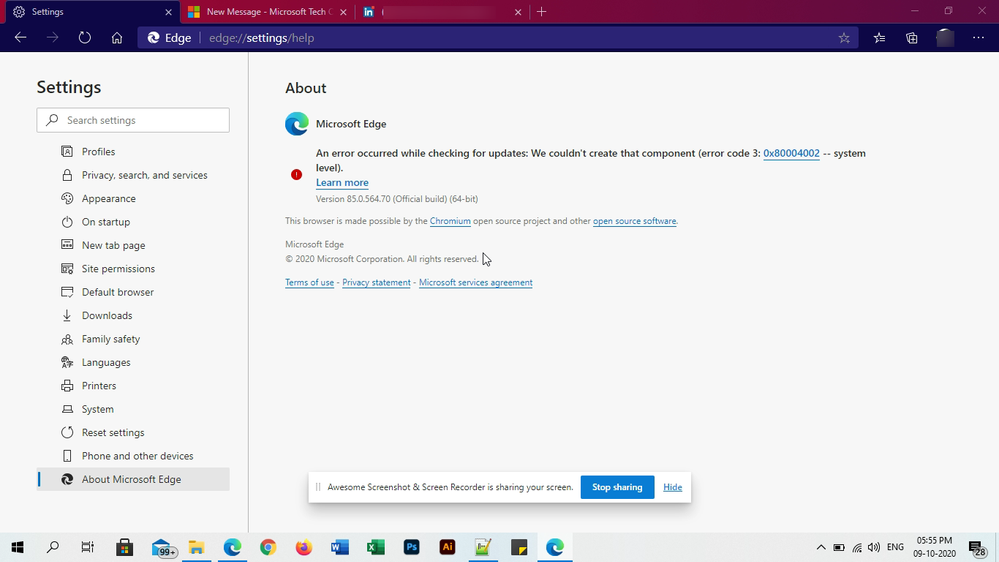Open the Settings and more ellipsis menu

tap(979, 38)
